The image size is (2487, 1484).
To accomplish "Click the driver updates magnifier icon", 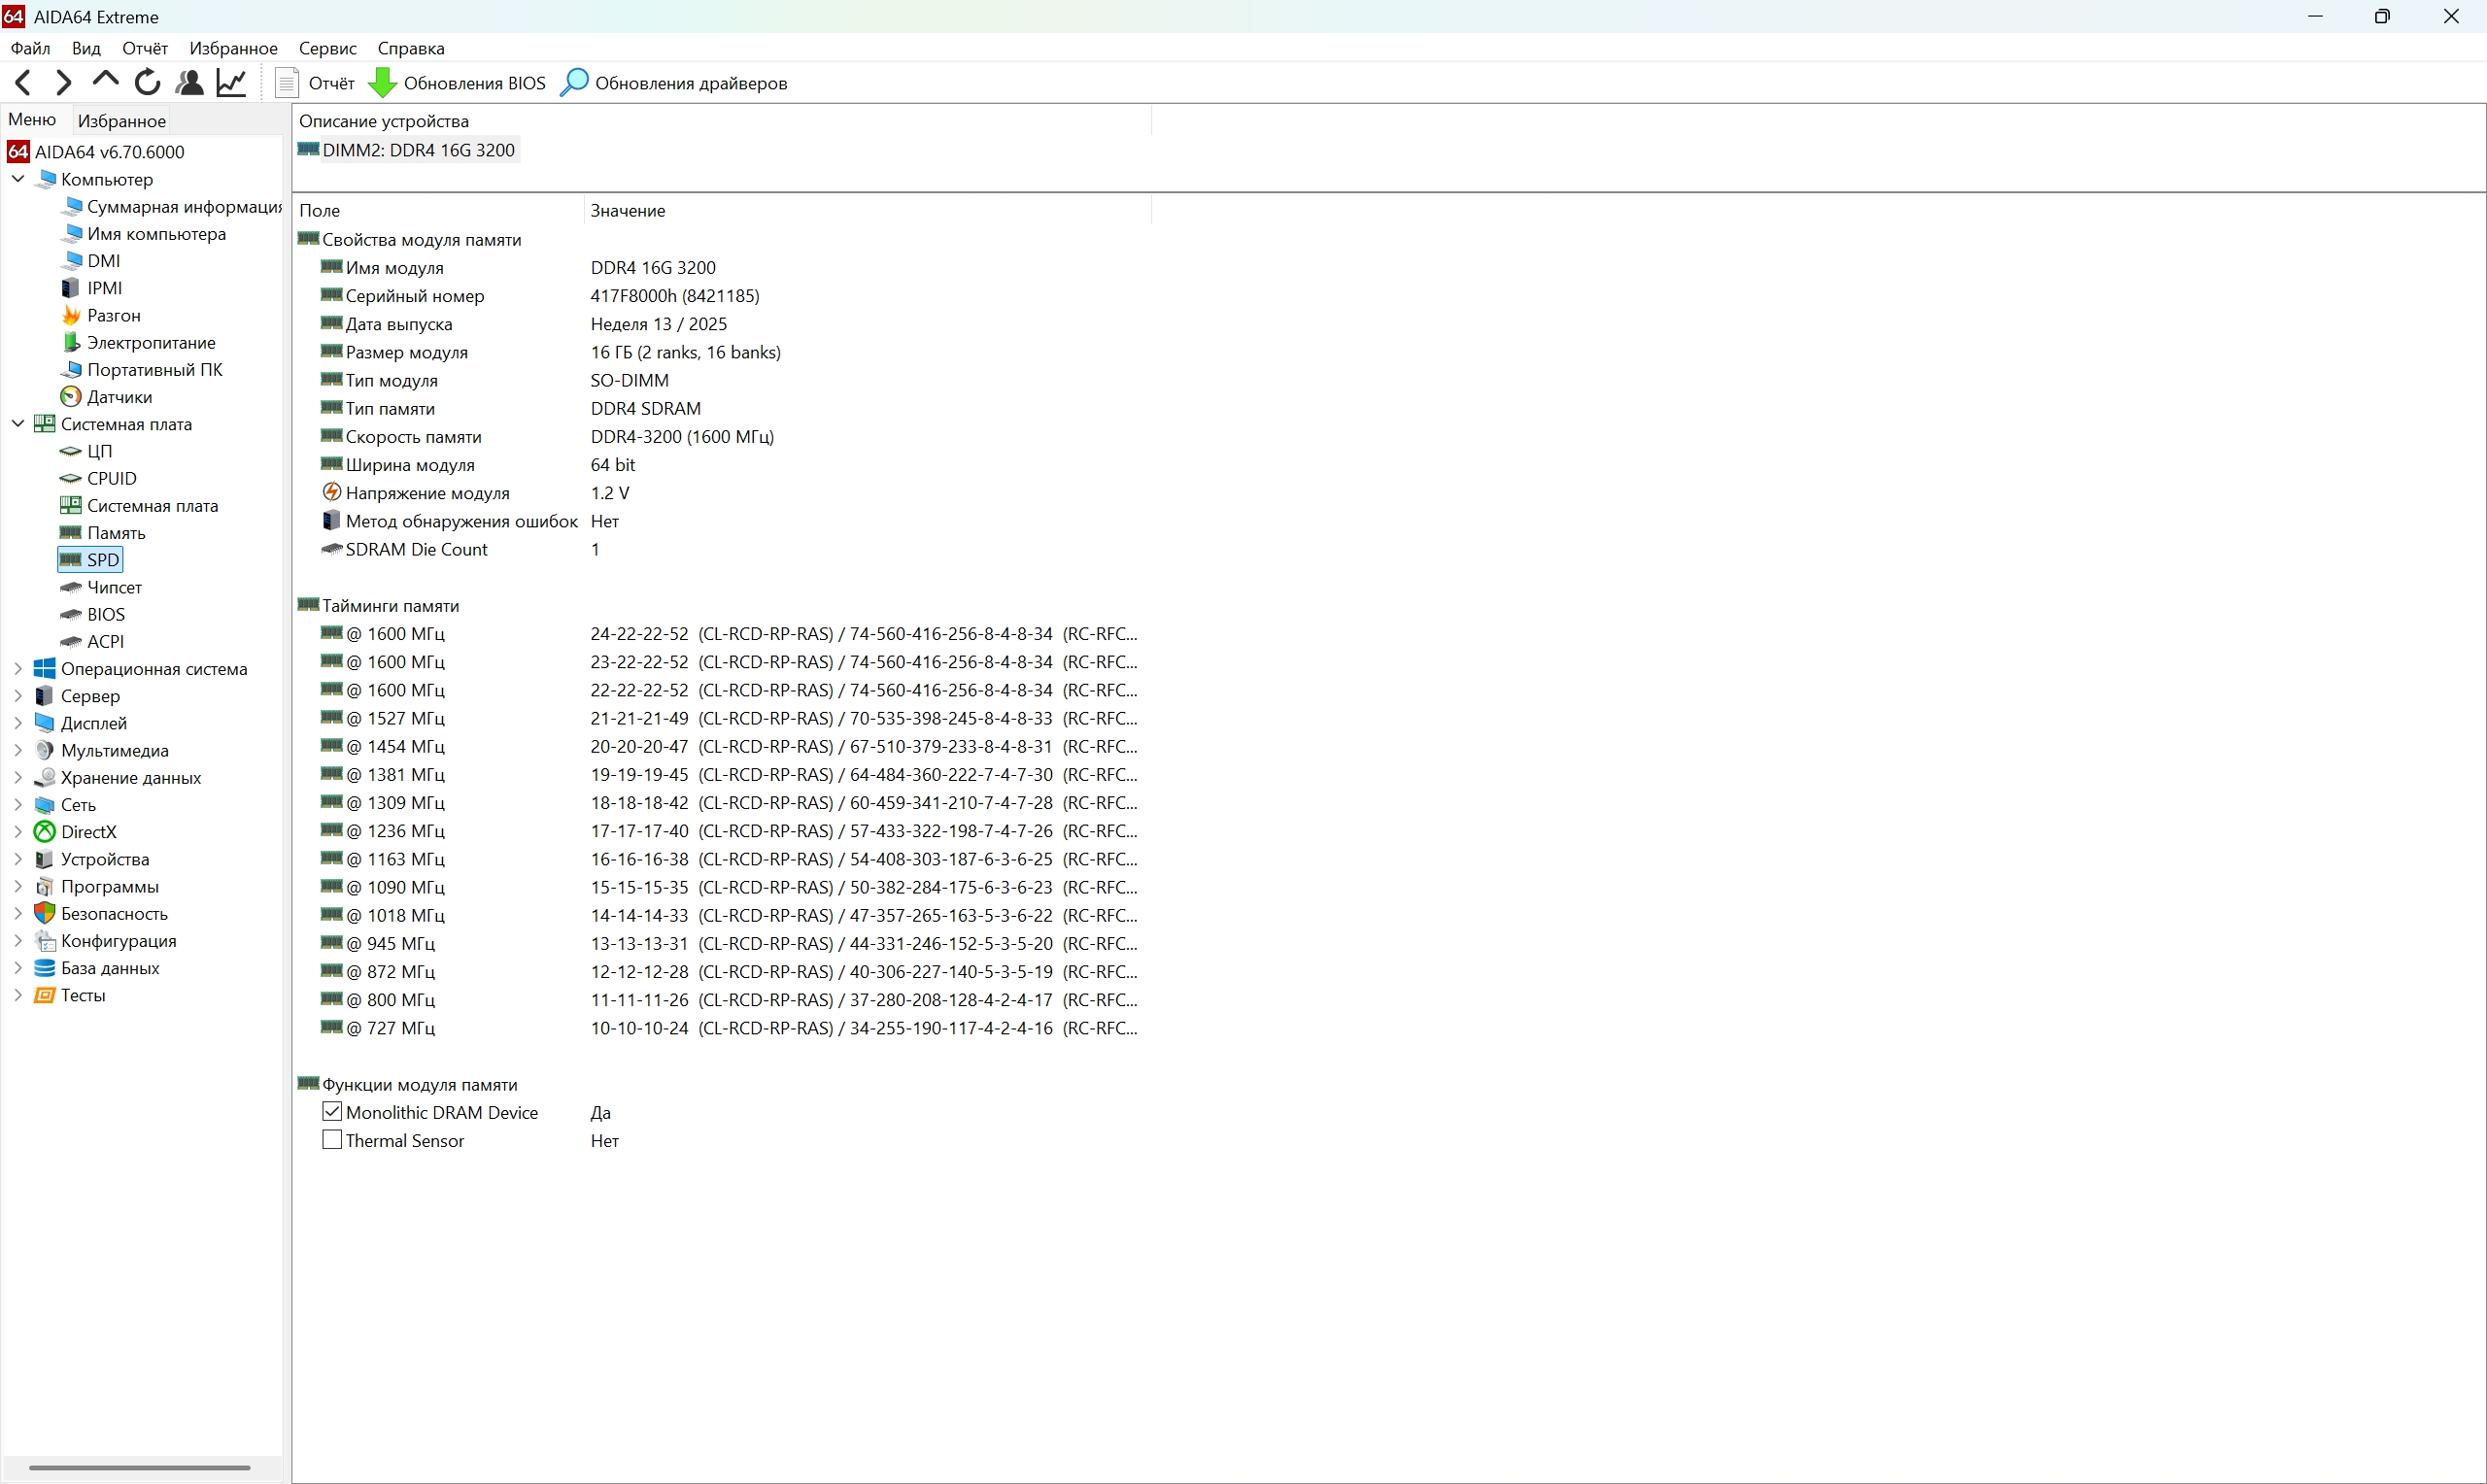I will [x=574, y=83].
